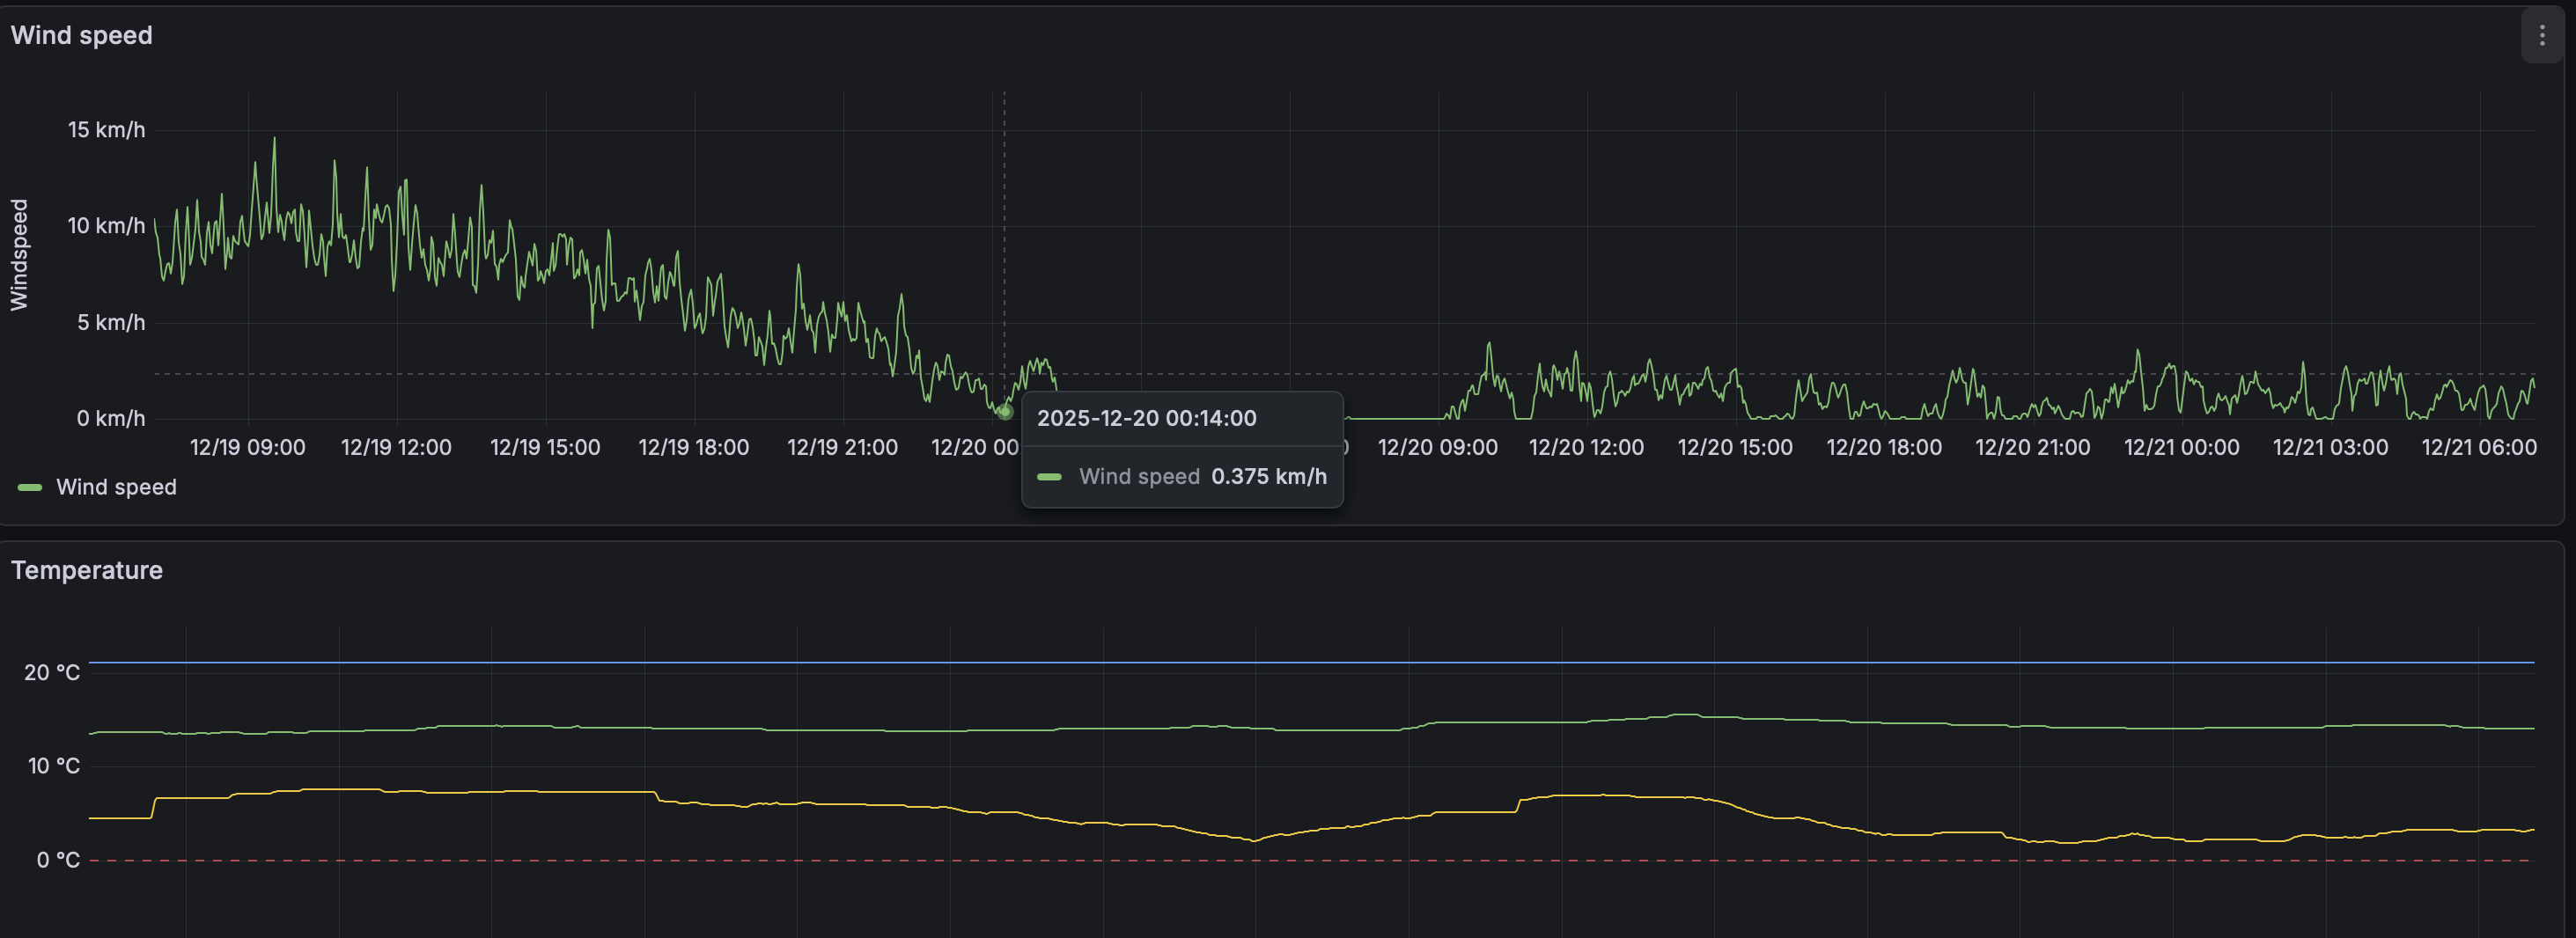2576x938 pixels.
Task: Click the Temperature panel title
Action: 87,570
